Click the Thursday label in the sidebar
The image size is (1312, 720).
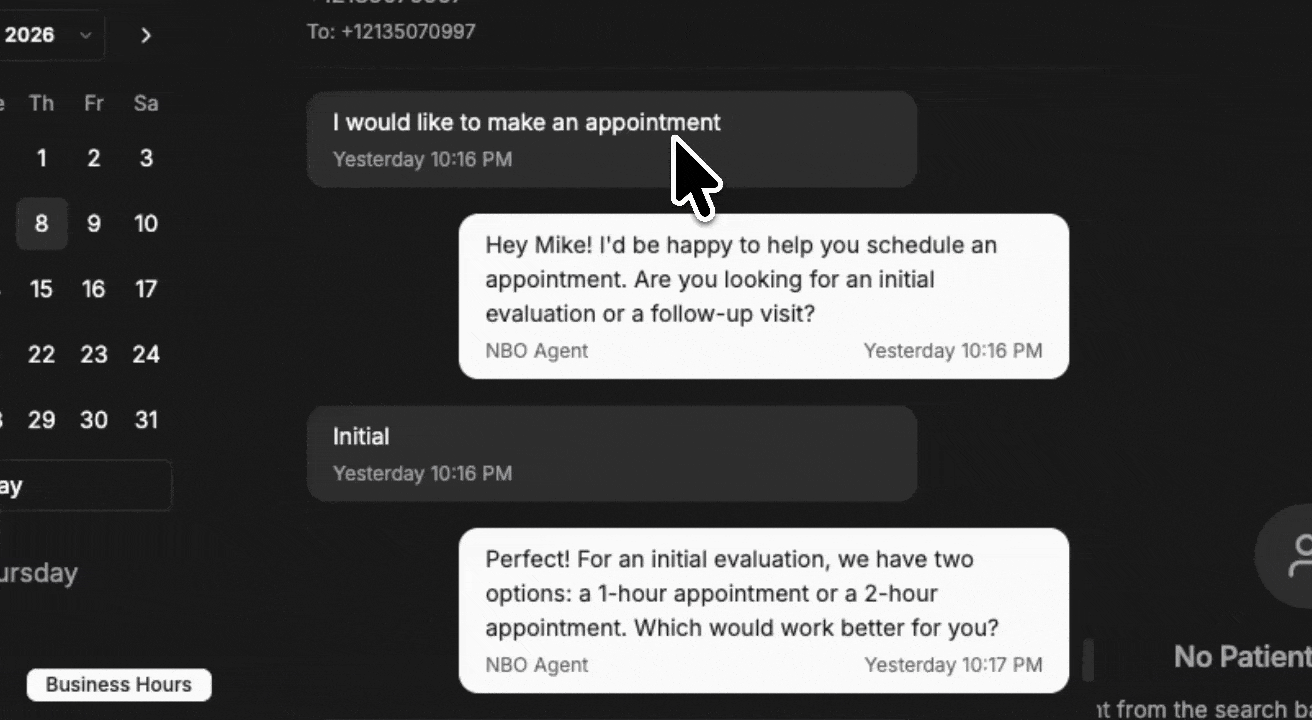coord(39,573)
